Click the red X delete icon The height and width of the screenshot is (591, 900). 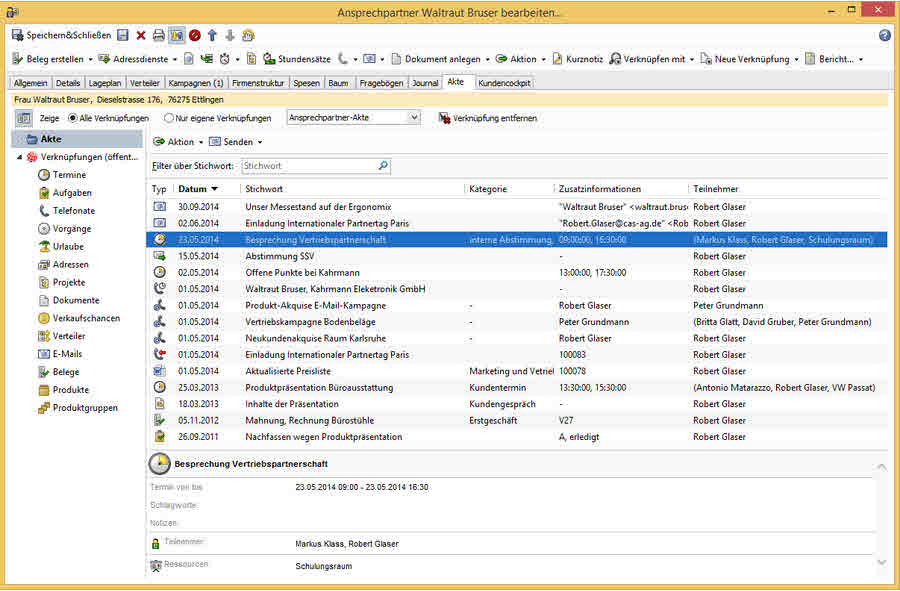(x=141, y=35)
